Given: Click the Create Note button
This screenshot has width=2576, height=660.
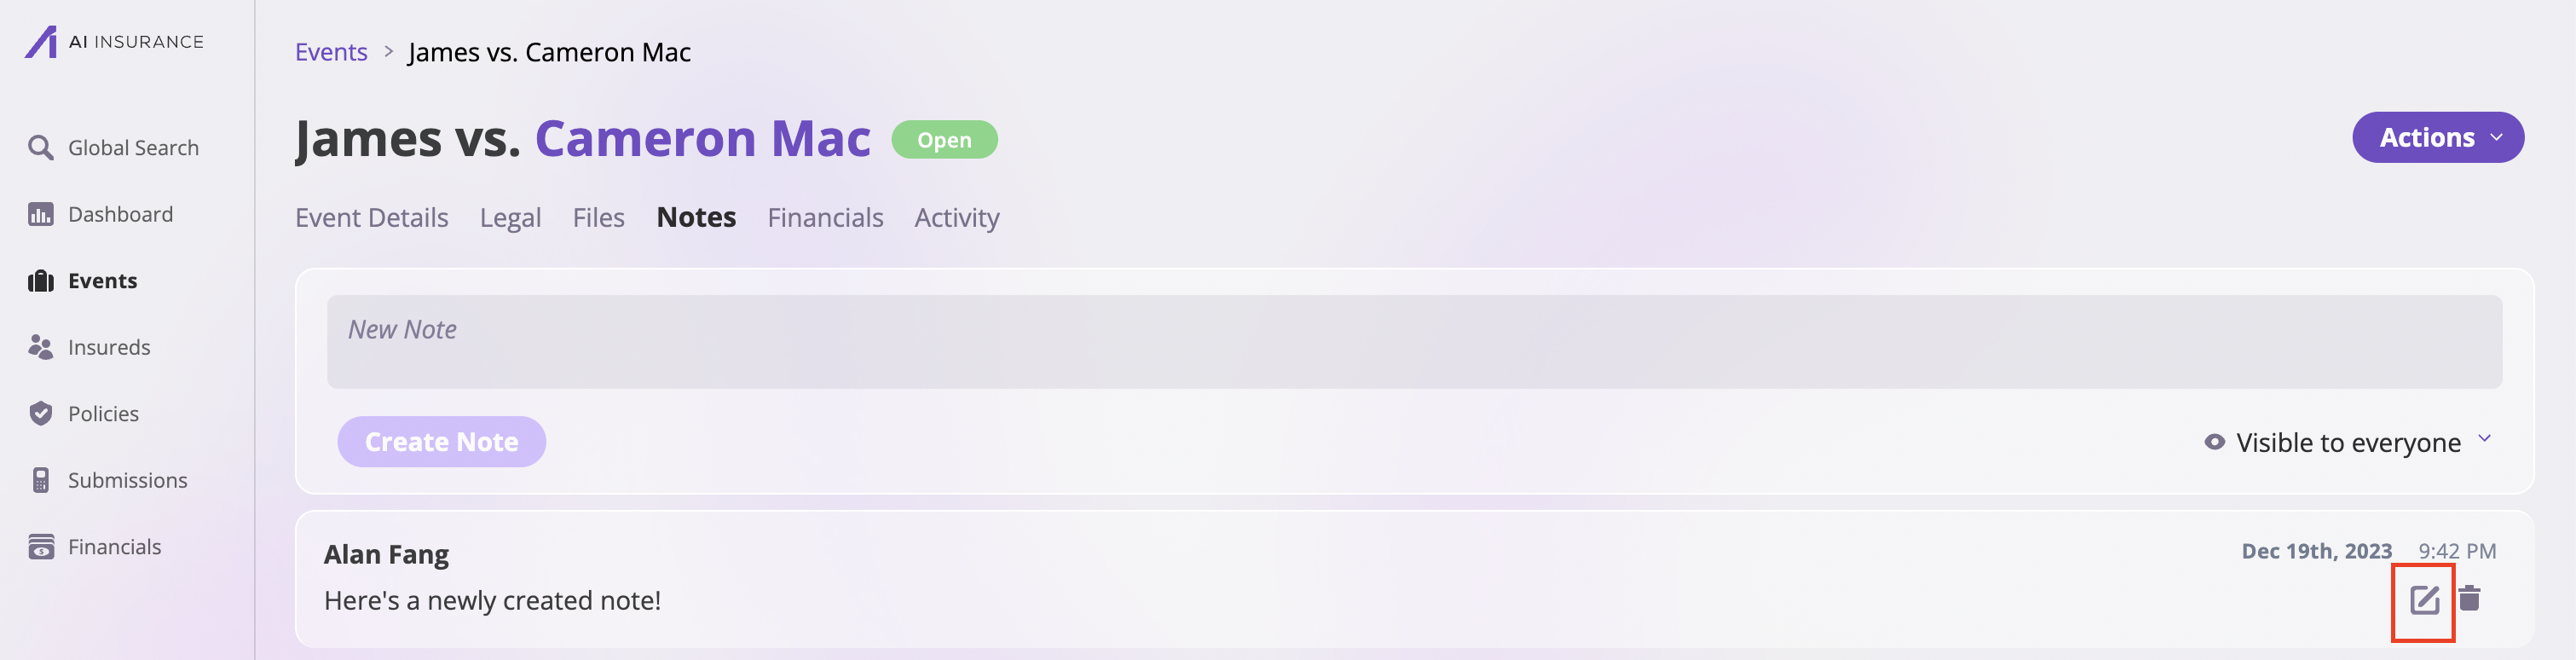Looking at the screenshot, I should click(441, 442).
